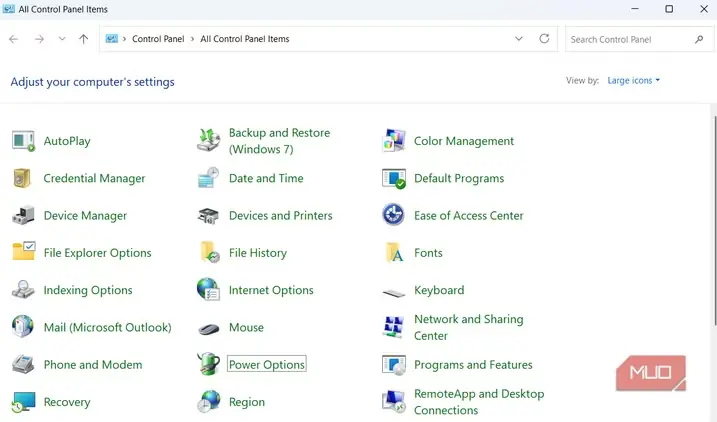This screenshot has width=717, height=422.
Task: Open the Default Programs icon
Action: (394, 178)
